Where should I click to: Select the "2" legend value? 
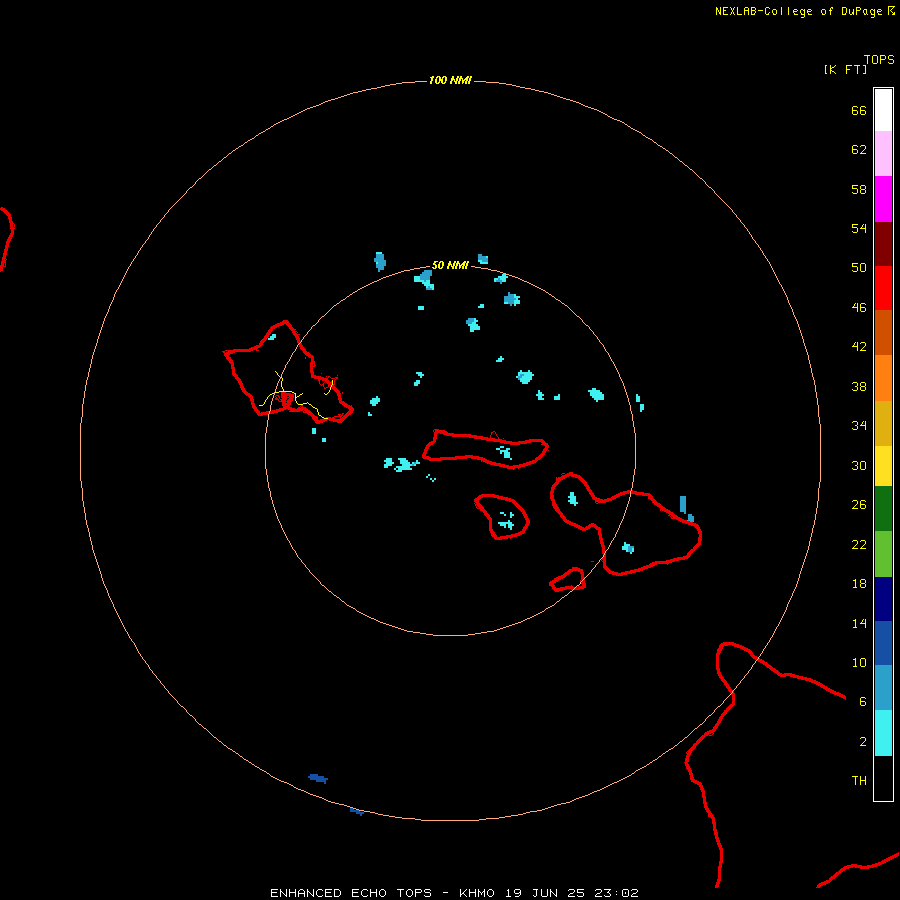pyautogui.click(x=862, y=742)
